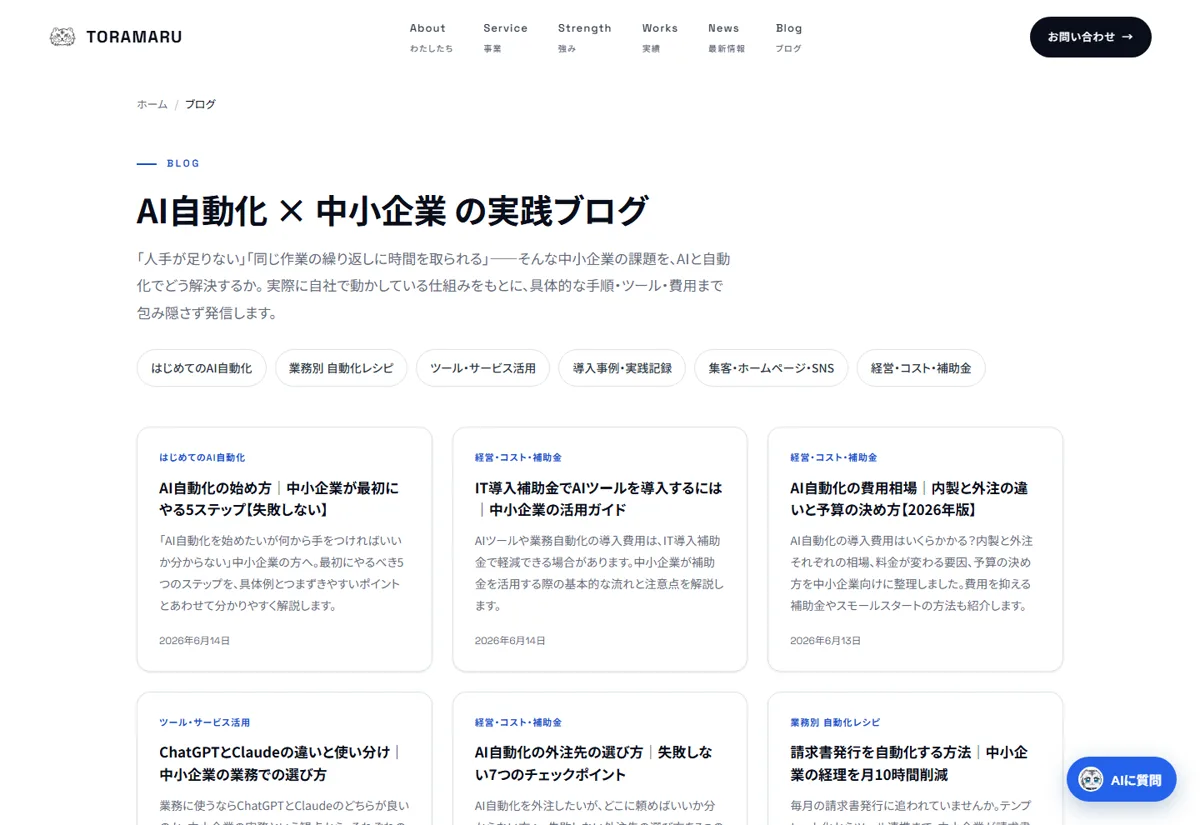Click the arrow in お問い合わせ button
The width and height of the screenshot is (1200, 825).
[x=1127, y=37]
